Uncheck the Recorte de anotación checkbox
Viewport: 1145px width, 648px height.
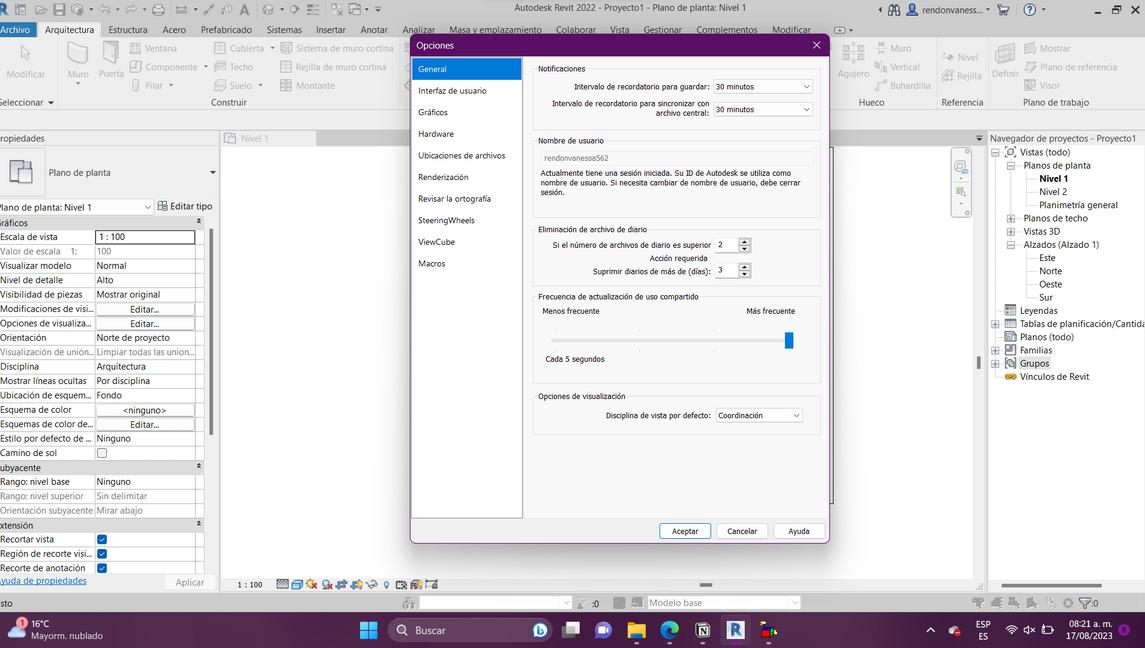pos(102,568)
